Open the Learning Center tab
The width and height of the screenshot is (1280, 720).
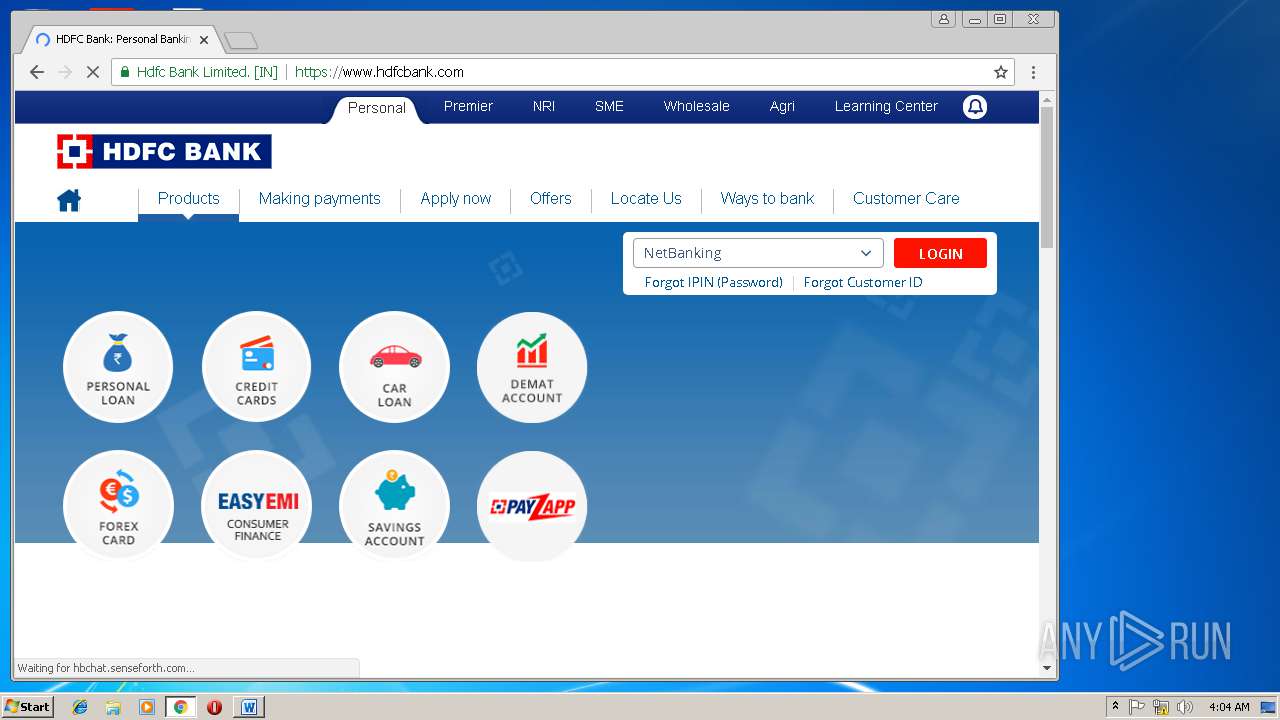click(x=886, y=106)
